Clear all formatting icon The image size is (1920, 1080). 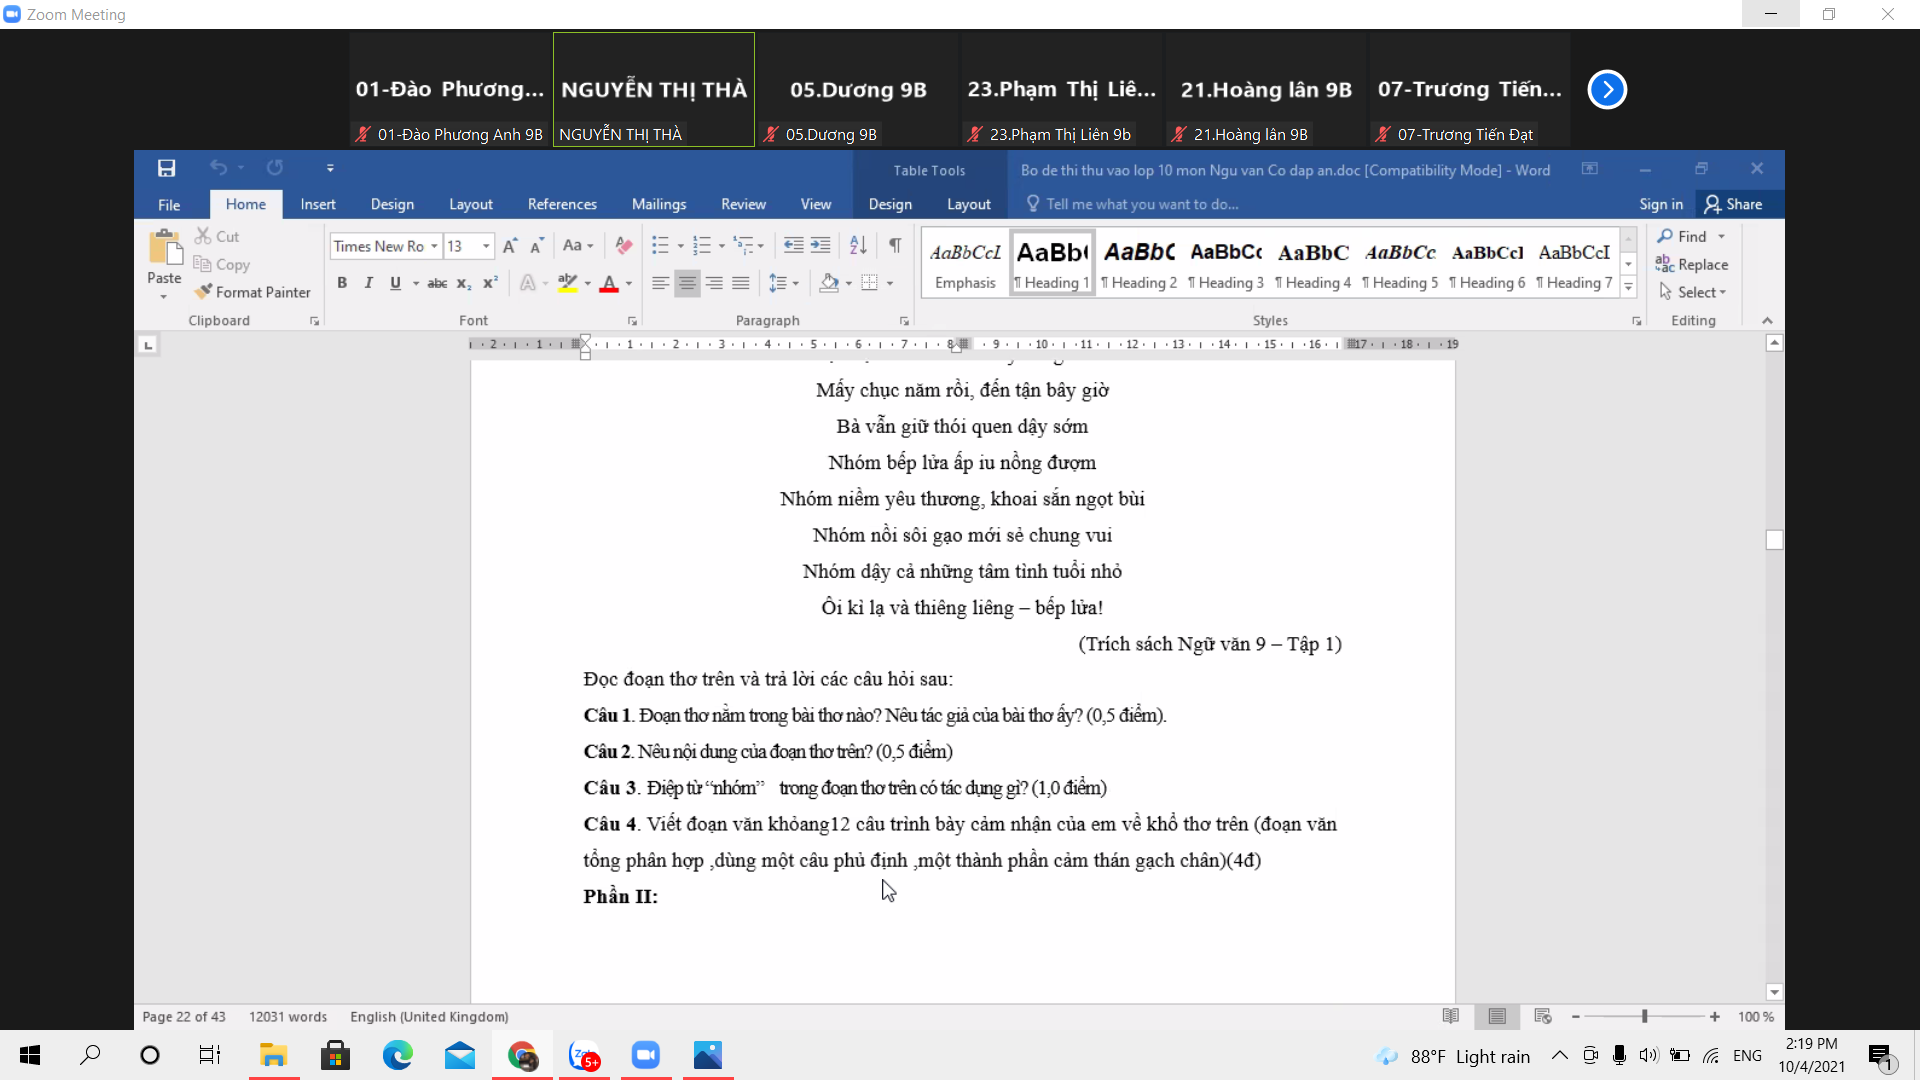point(624,246)
